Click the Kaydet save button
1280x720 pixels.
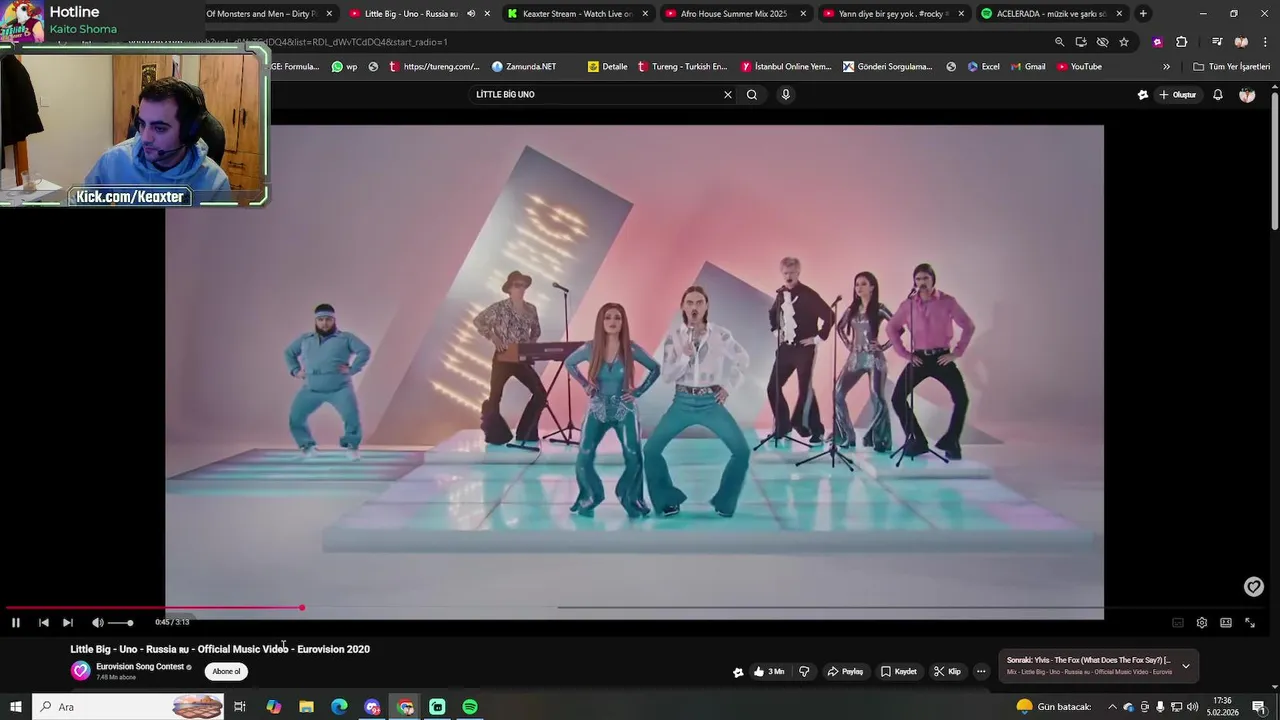click(898, 672)
